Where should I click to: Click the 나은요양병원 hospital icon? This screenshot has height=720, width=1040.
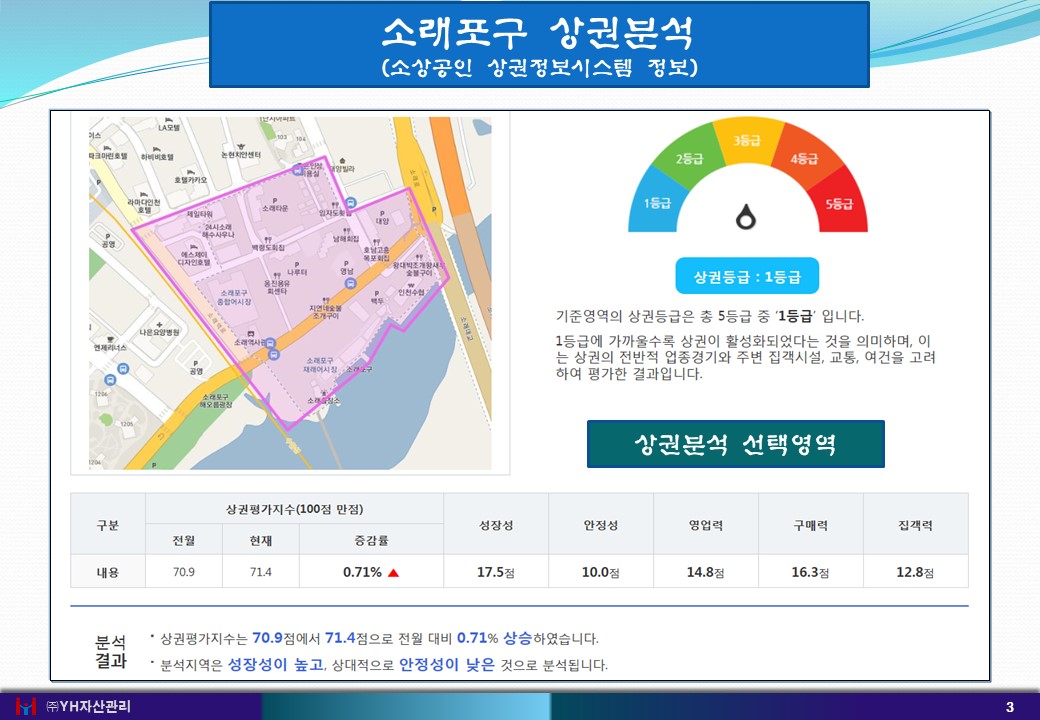point(159,325)
